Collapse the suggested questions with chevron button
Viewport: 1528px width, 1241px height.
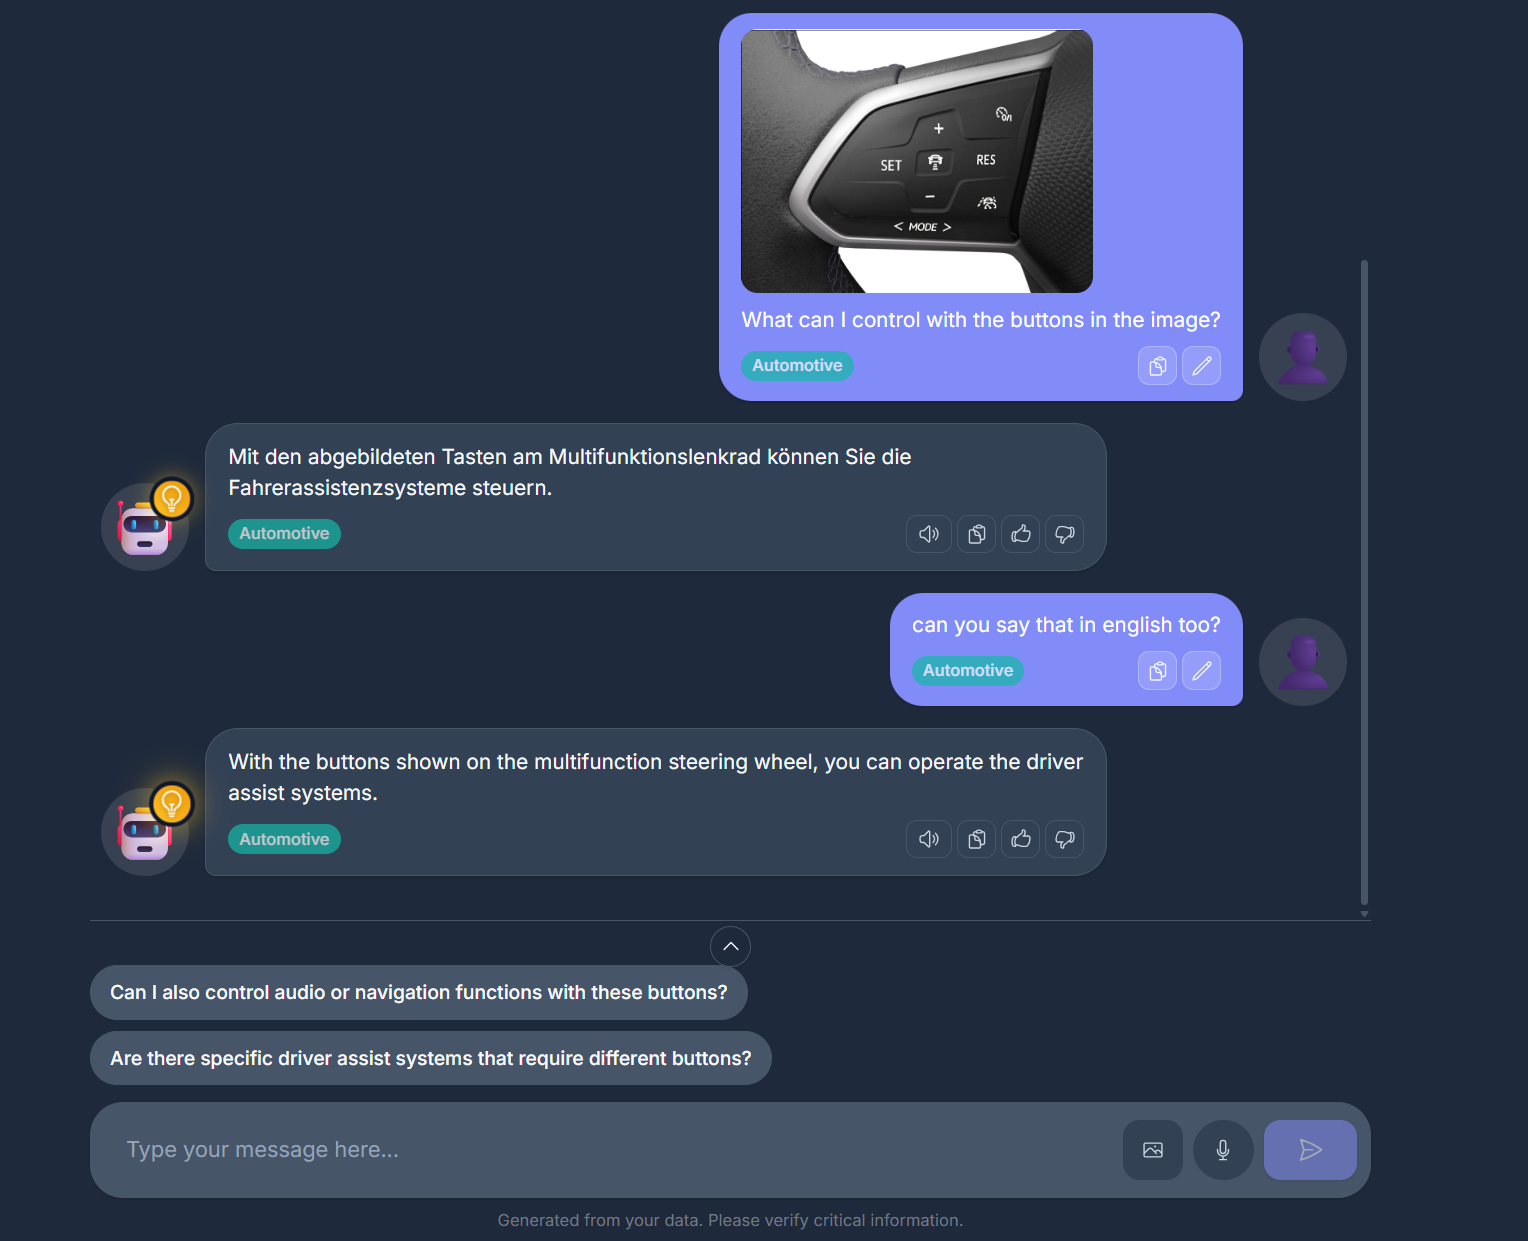click(730, 946)
